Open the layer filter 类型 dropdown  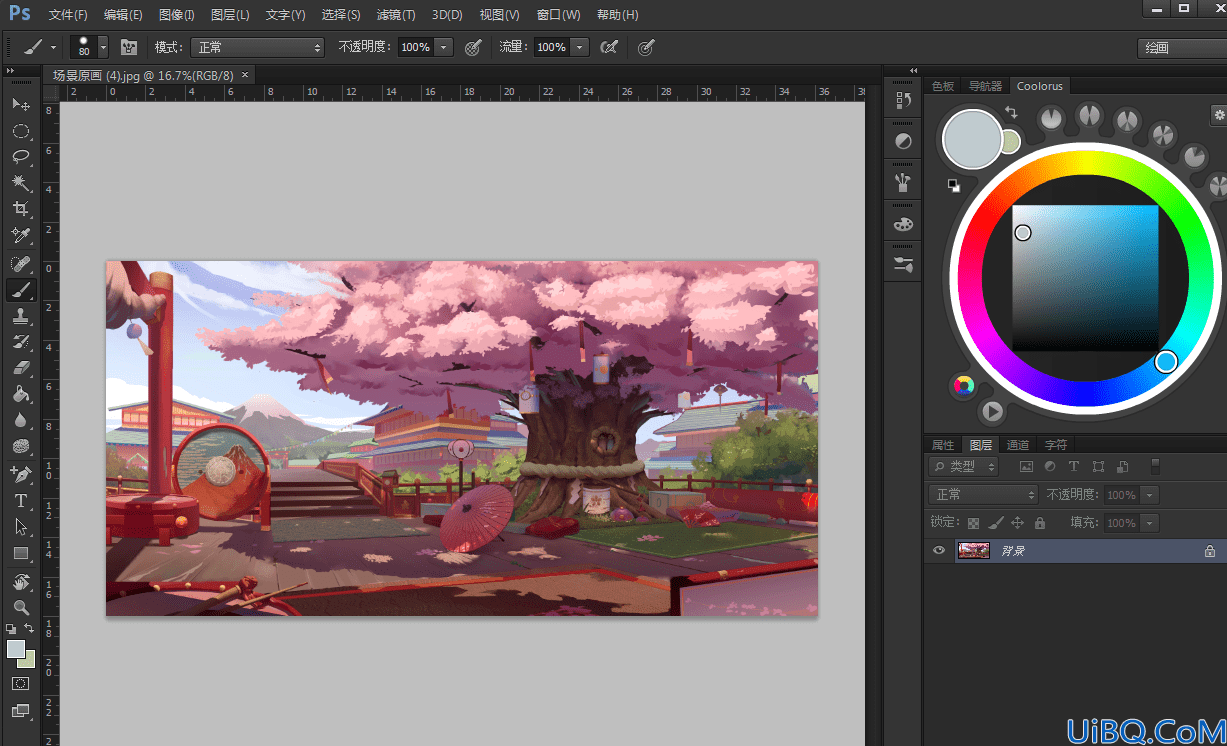click(964, 467)
